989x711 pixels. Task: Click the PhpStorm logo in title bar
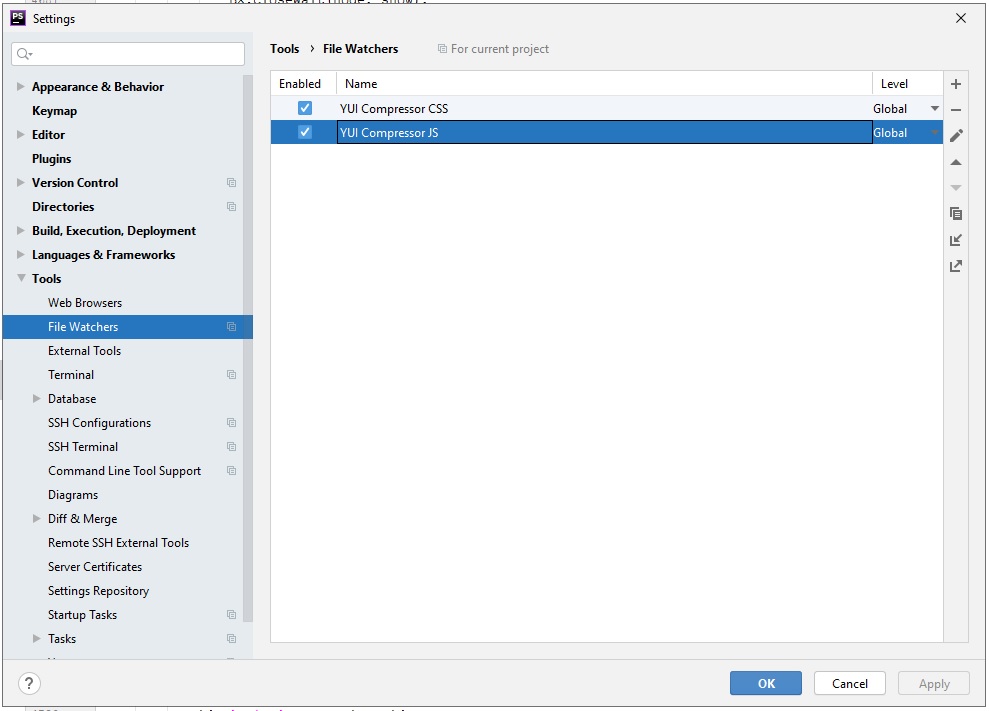[x=18, y=18]
